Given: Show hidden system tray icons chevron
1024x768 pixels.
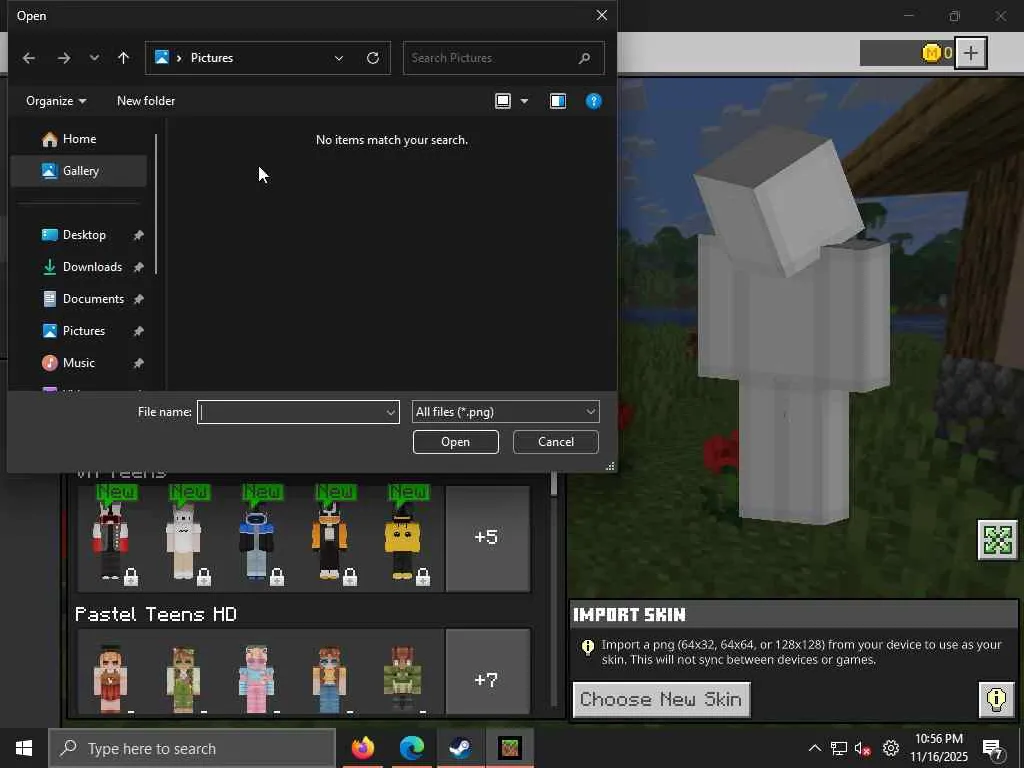Looking at the screenshot, I should (x=814, y=748).
